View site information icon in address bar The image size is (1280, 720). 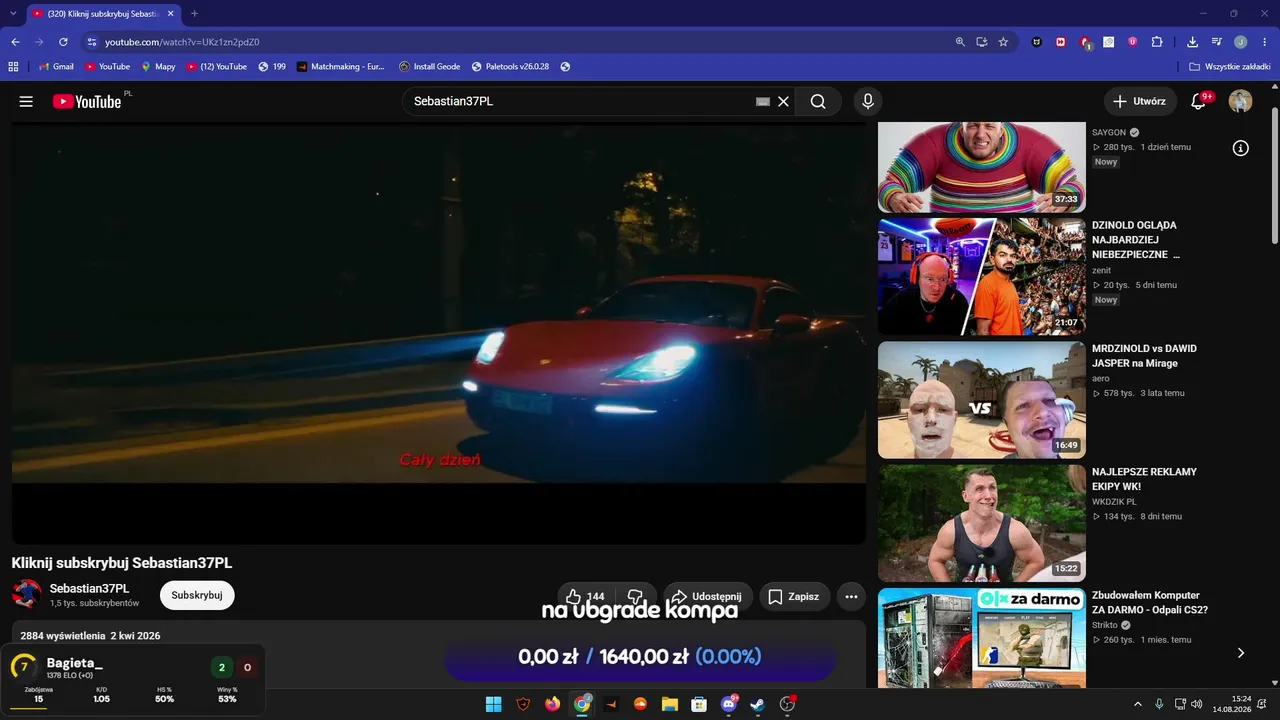92,42
